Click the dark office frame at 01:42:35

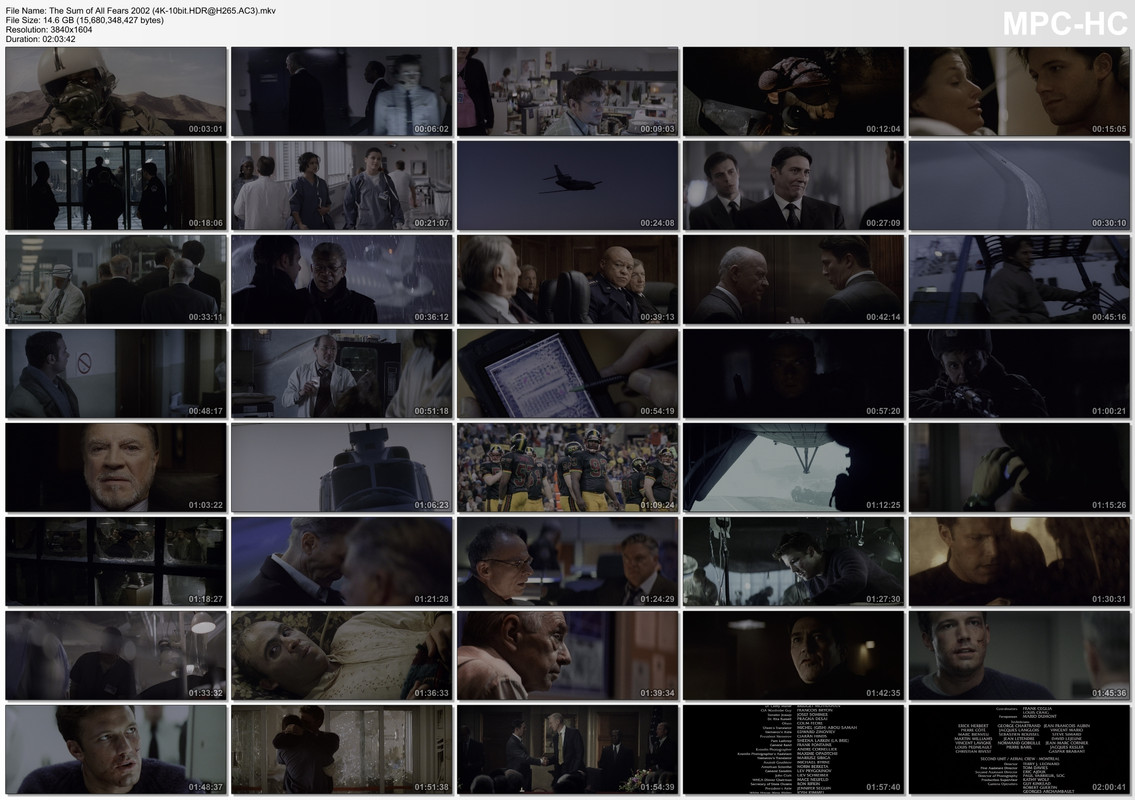(793, 656)
